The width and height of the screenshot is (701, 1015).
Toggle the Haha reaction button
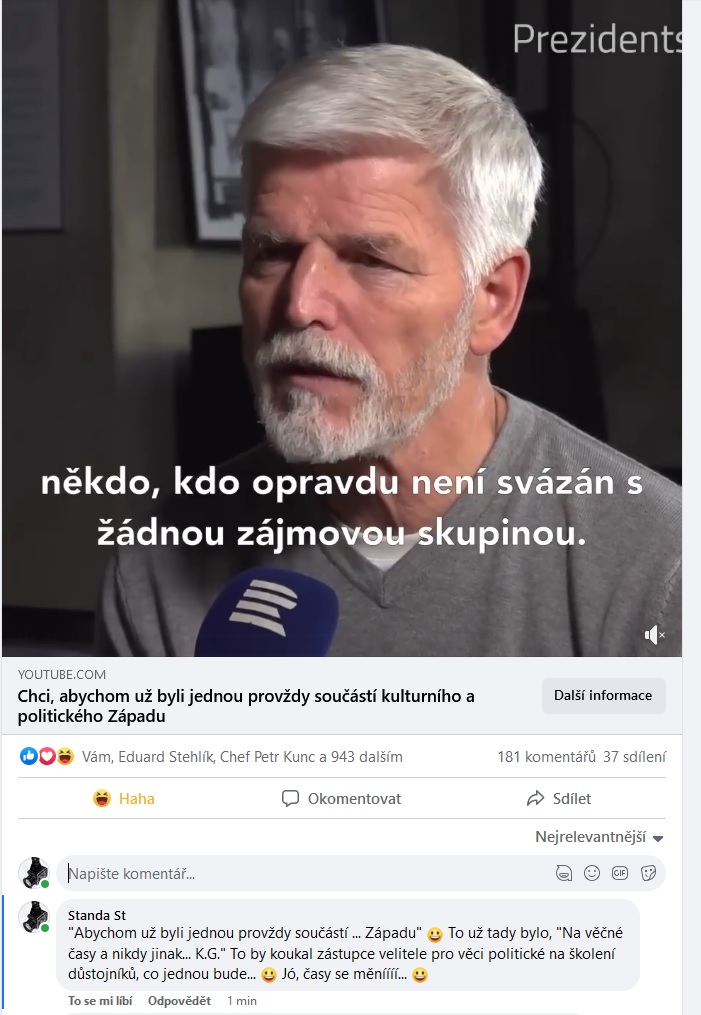tap(124, 798)
